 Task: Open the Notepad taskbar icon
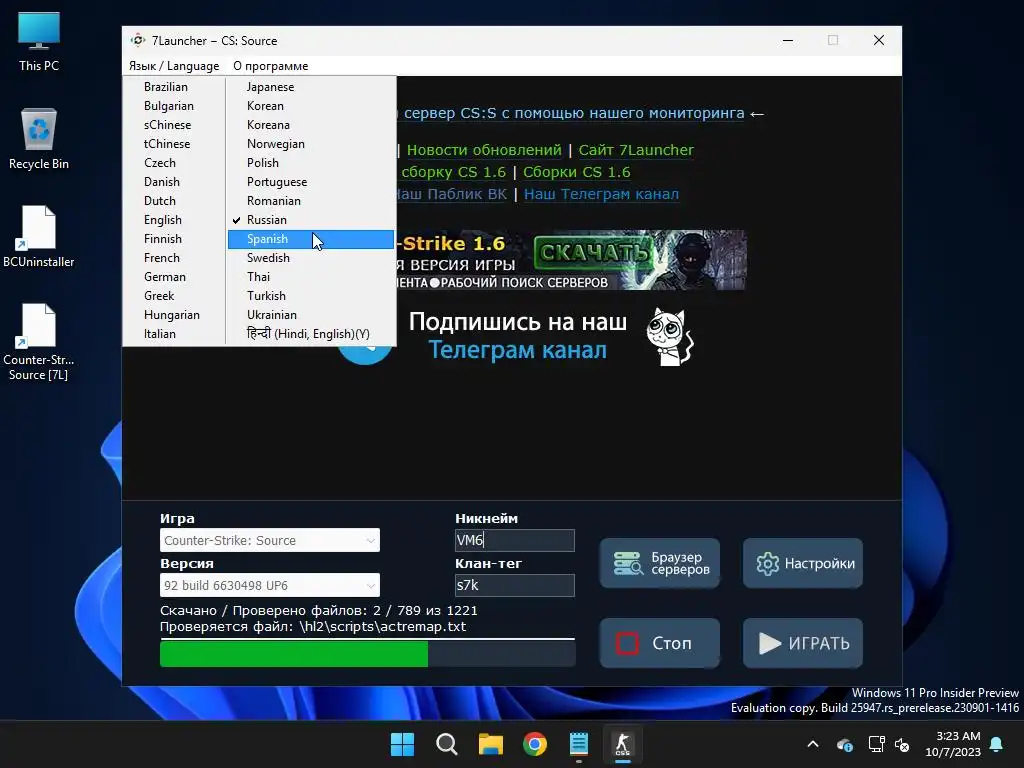(579, 744)
